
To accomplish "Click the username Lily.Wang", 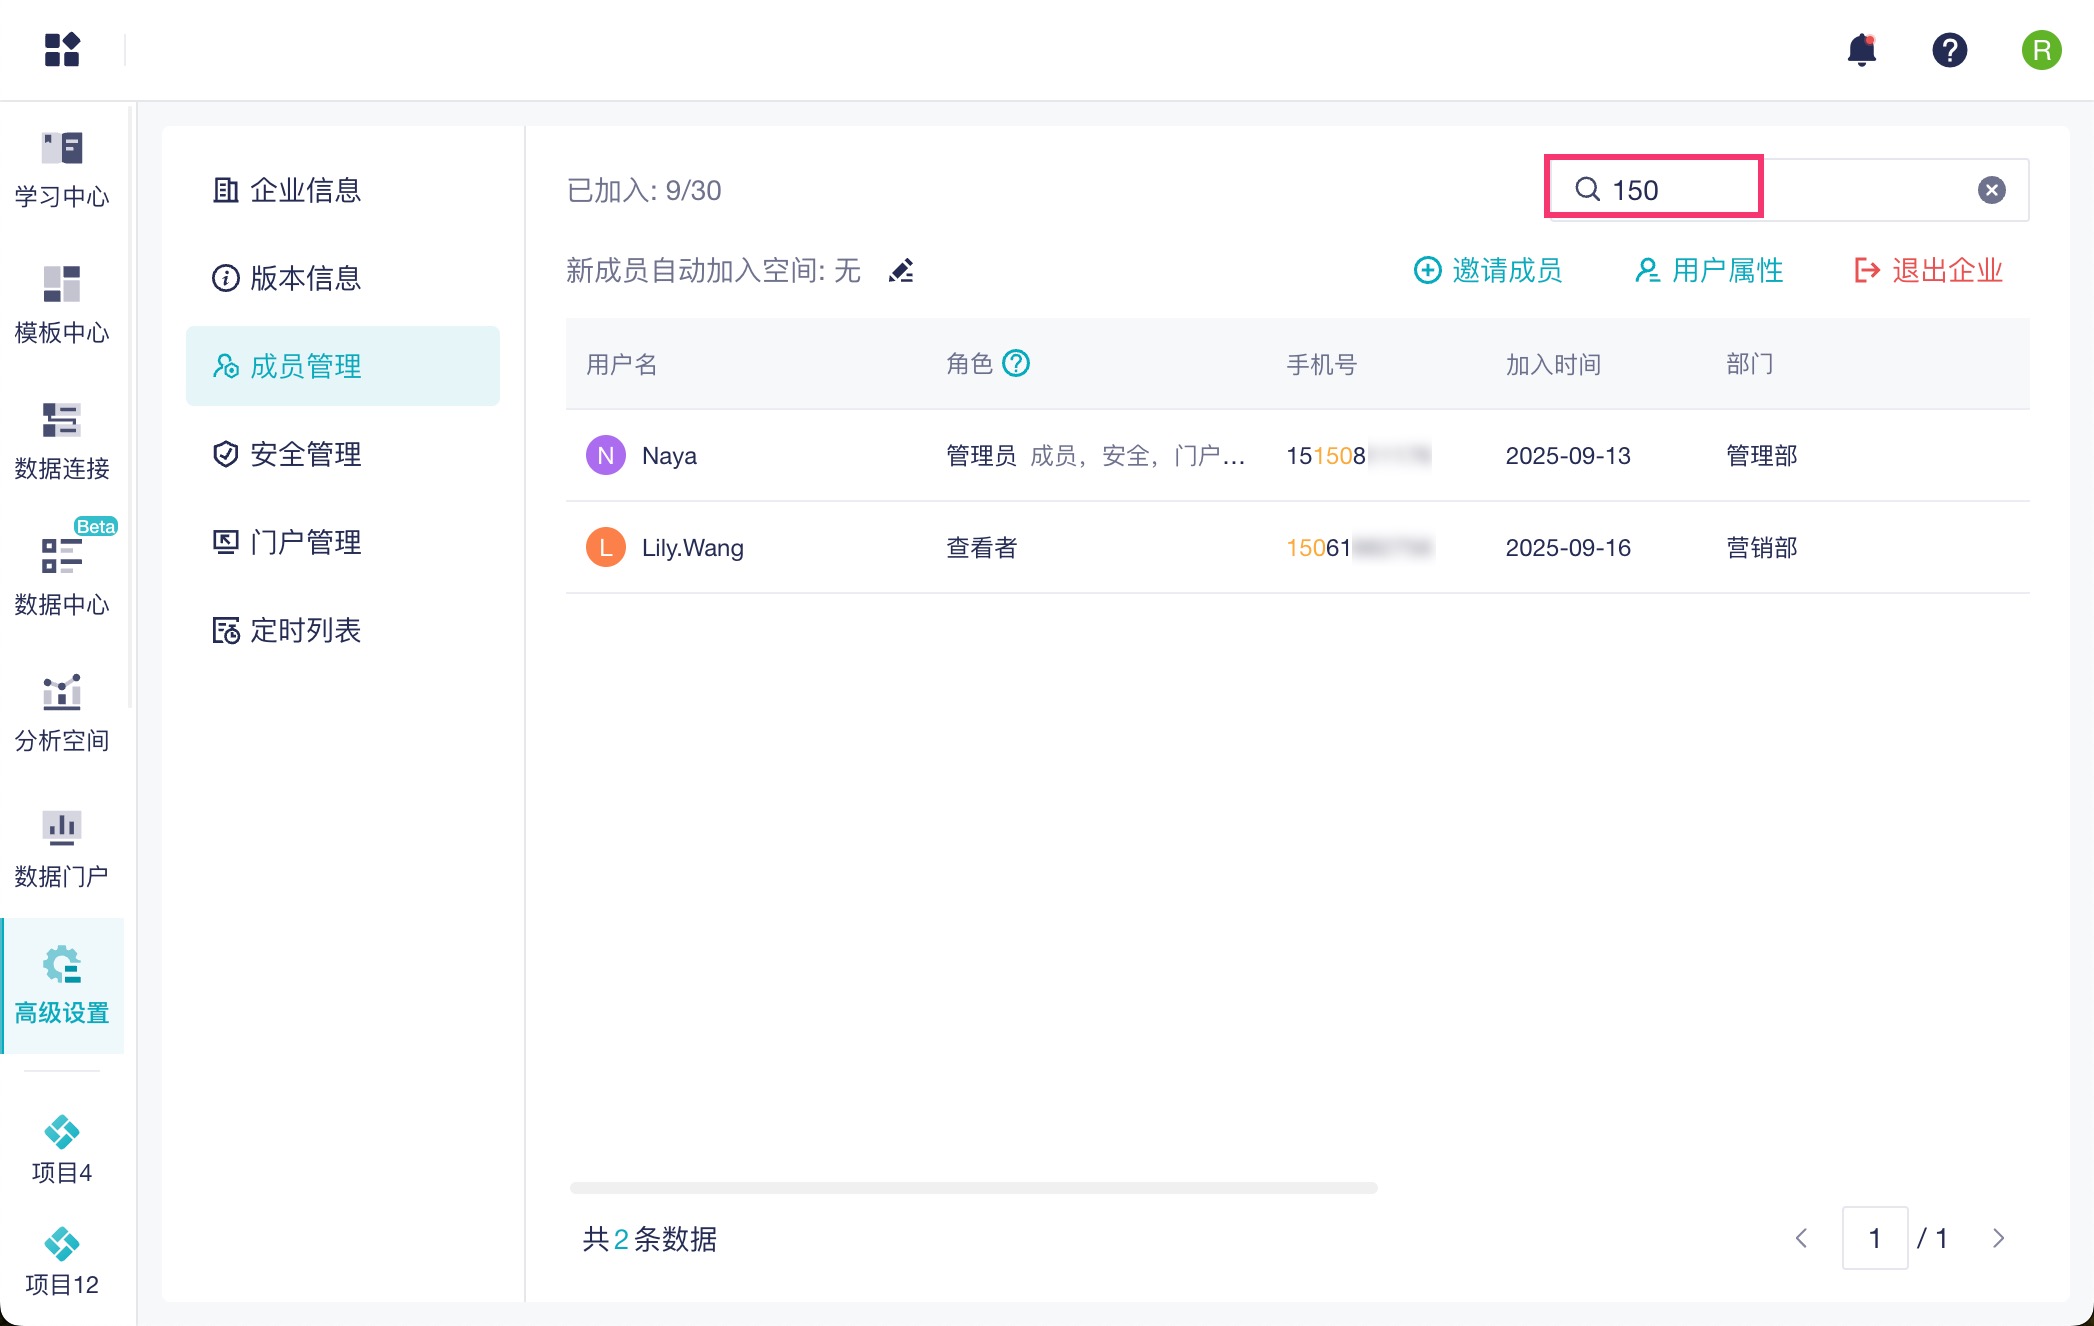I will [693, 548].
